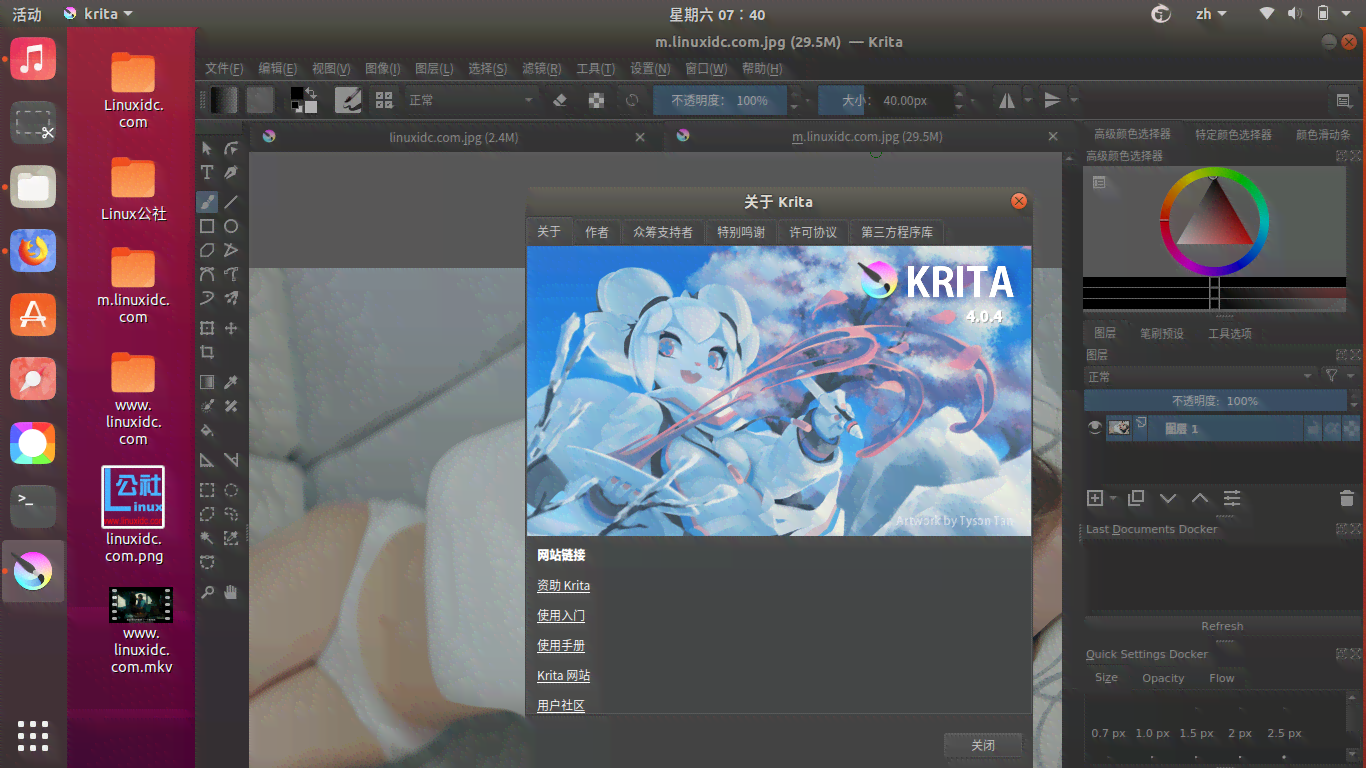
Task: Open the 用户社区 link
Action: click(x=561, y=706)
